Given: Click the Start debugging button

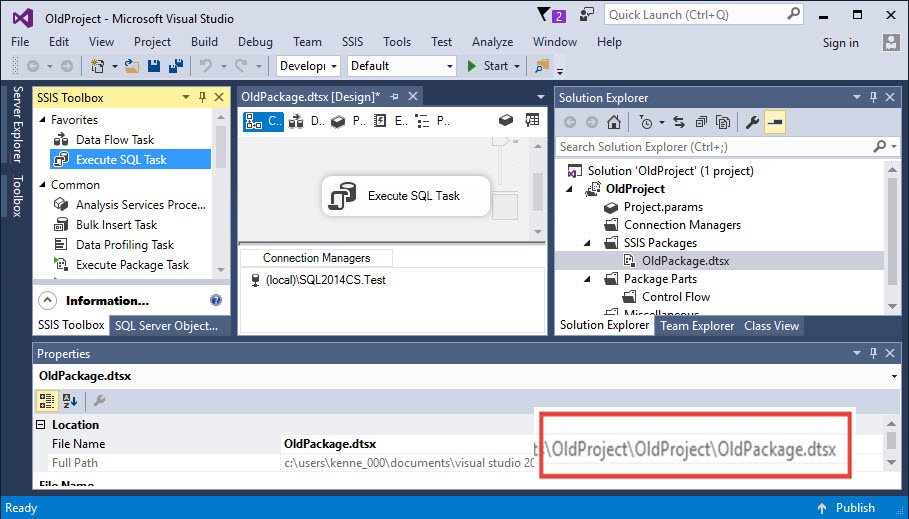Looking at the screenshot, I should click(x=488, y=66).
